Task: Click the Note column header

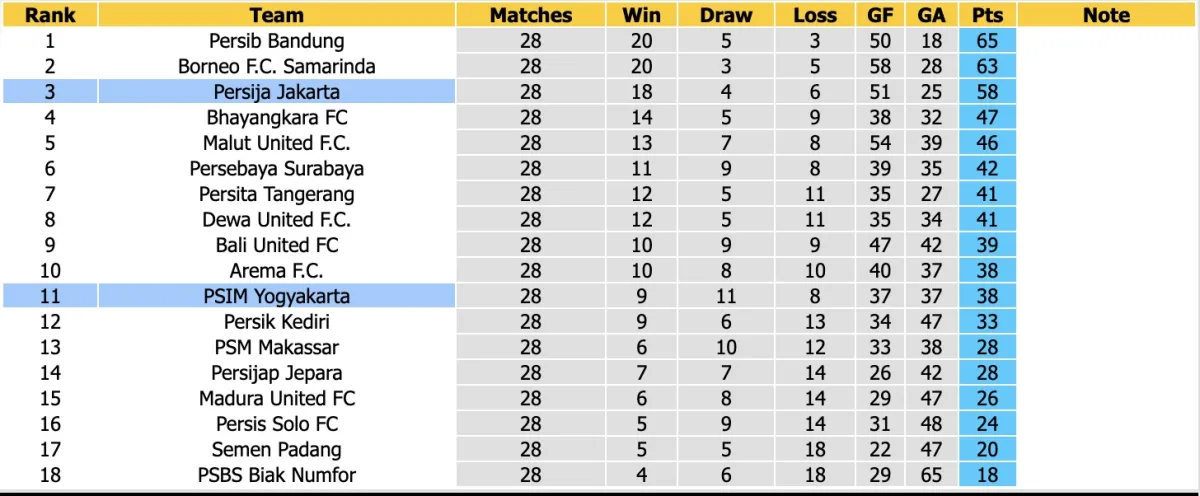Action: pyautogui.click(x=1106, y=15)
